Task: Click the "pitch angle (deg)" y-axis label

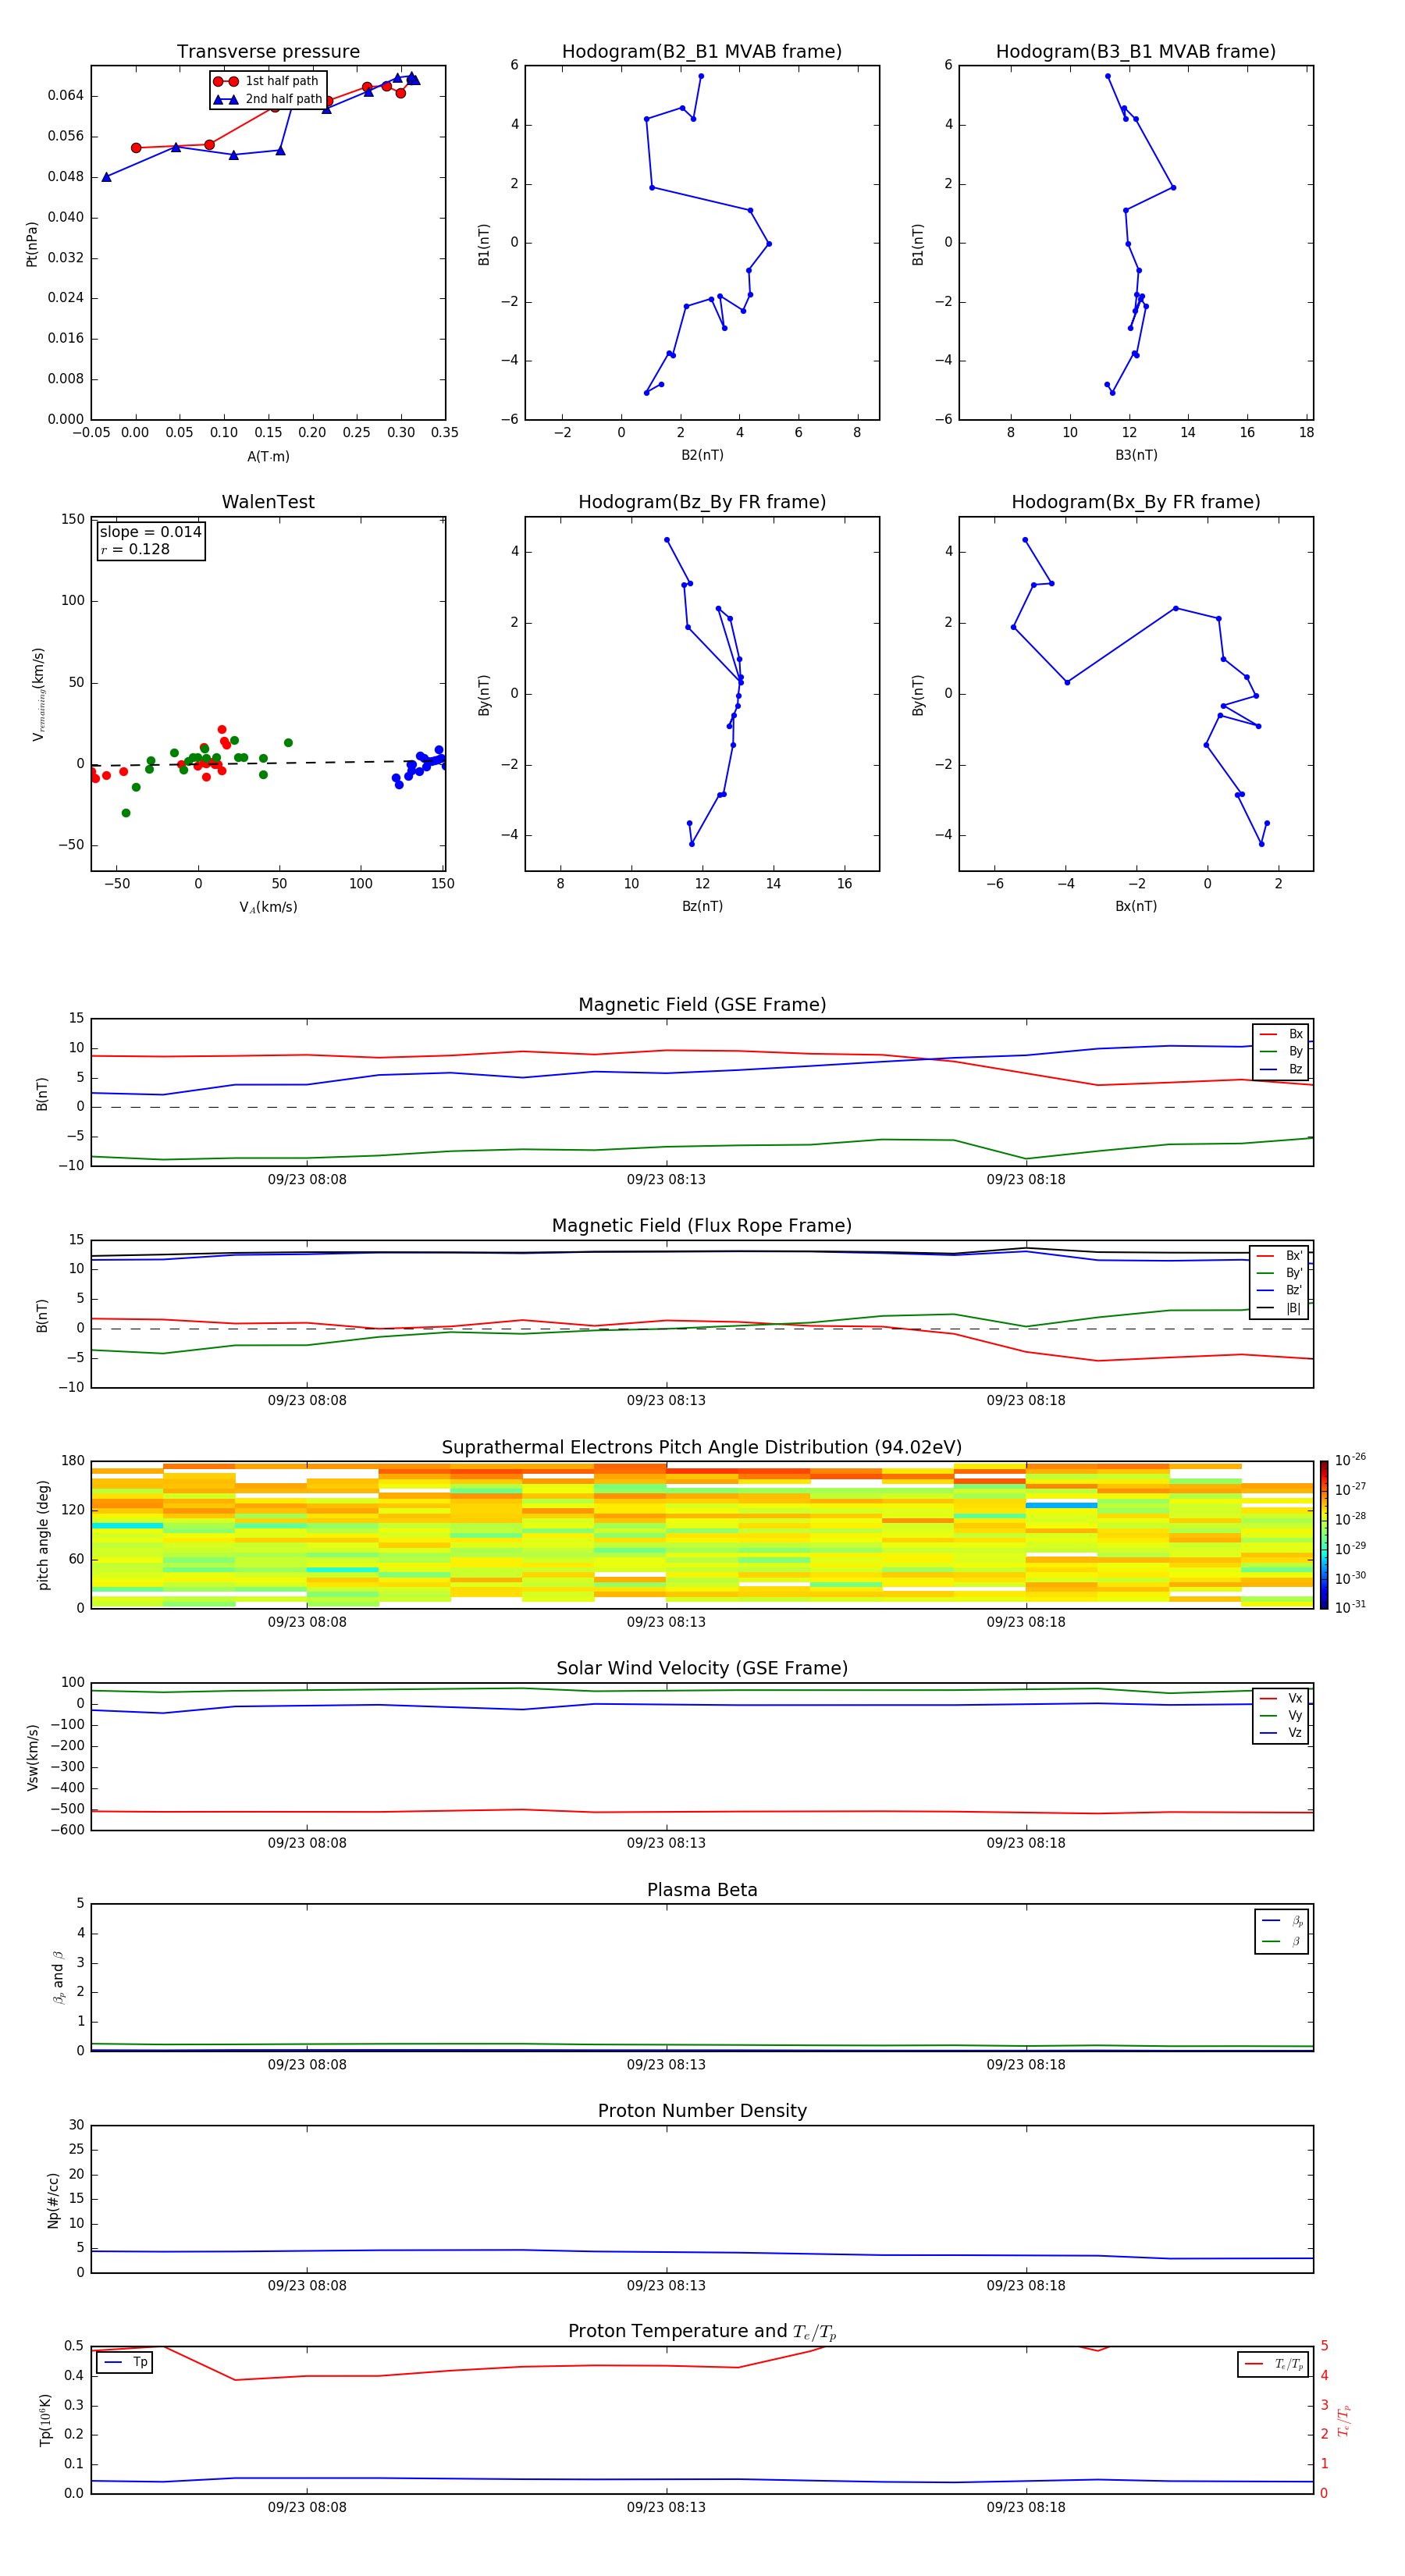Action: click(43, 1535)
